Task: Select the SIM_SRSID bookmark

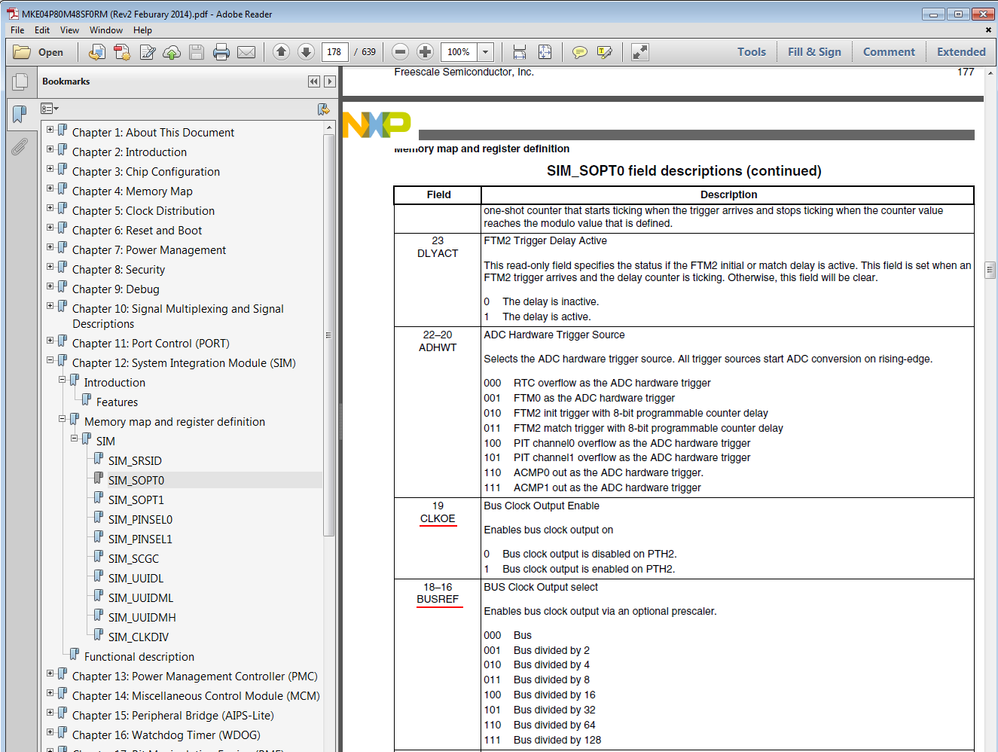Action: [x=135, y=460]
